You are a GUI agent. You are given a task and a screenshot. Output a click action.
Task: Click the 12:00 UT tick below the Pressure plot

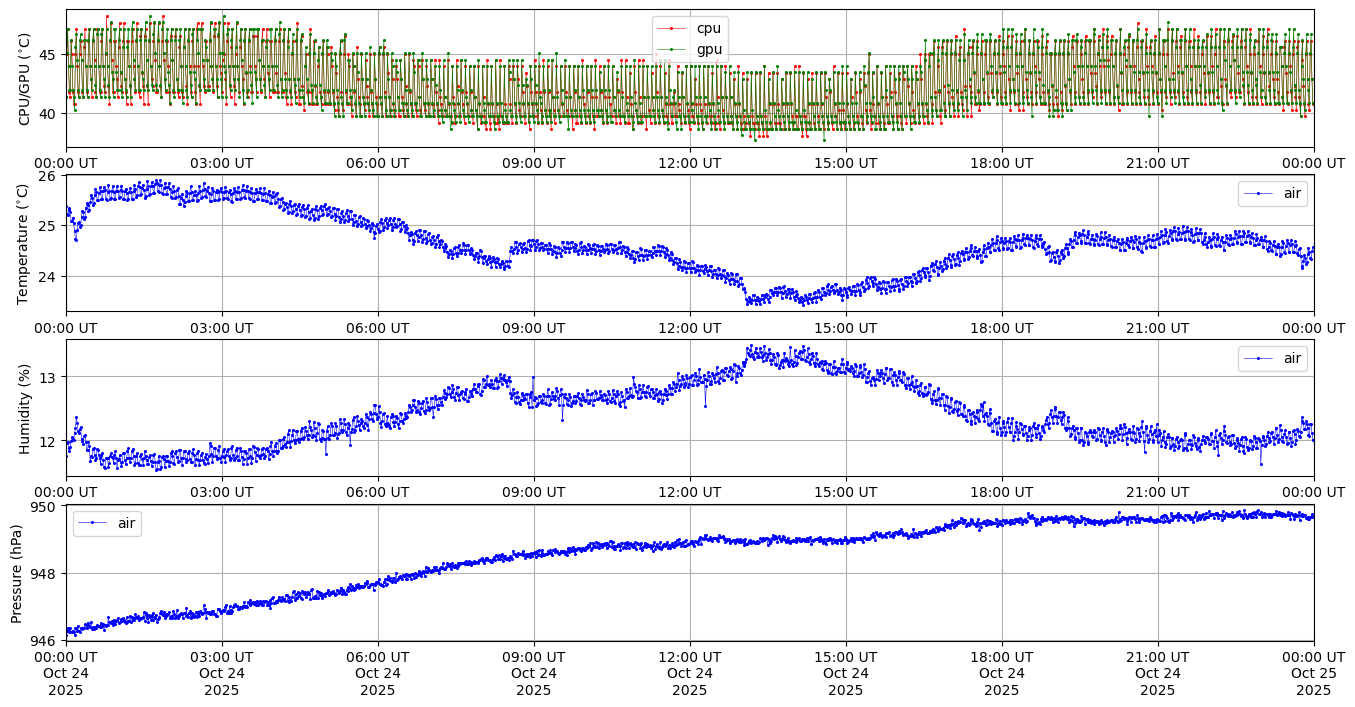pos(690,657)
